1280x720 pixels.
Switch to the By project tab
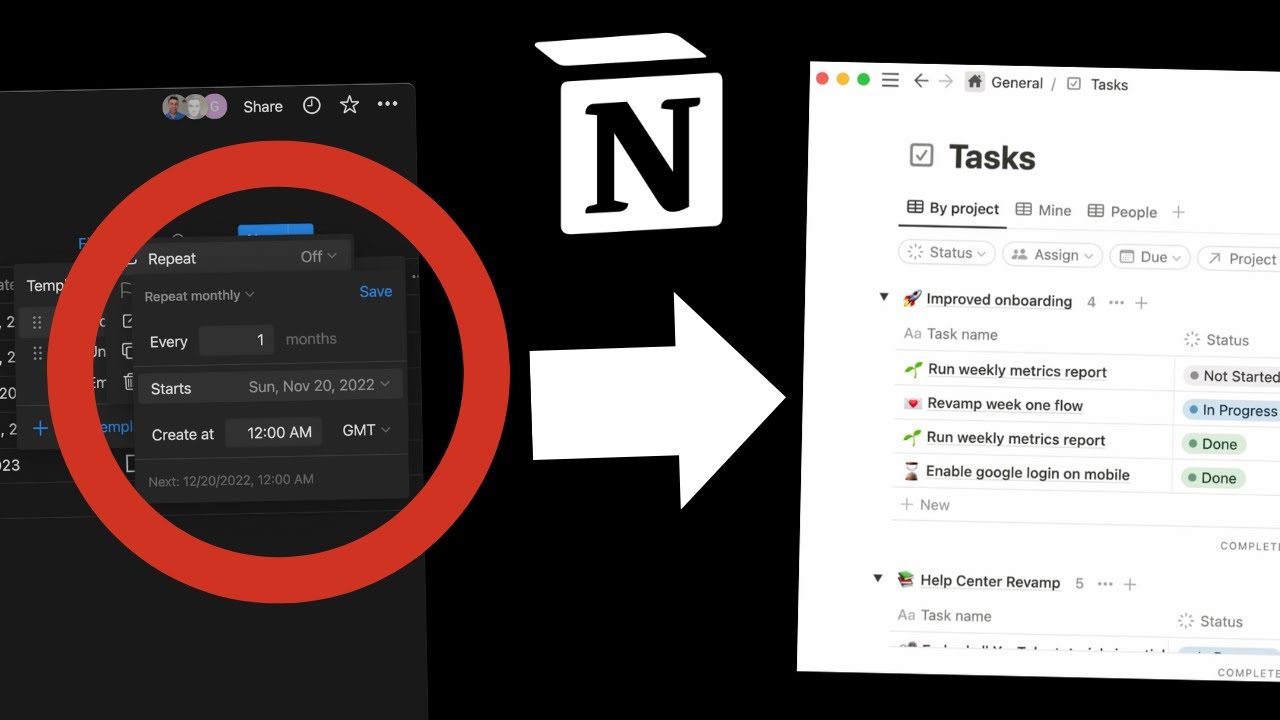coord(953,208)
